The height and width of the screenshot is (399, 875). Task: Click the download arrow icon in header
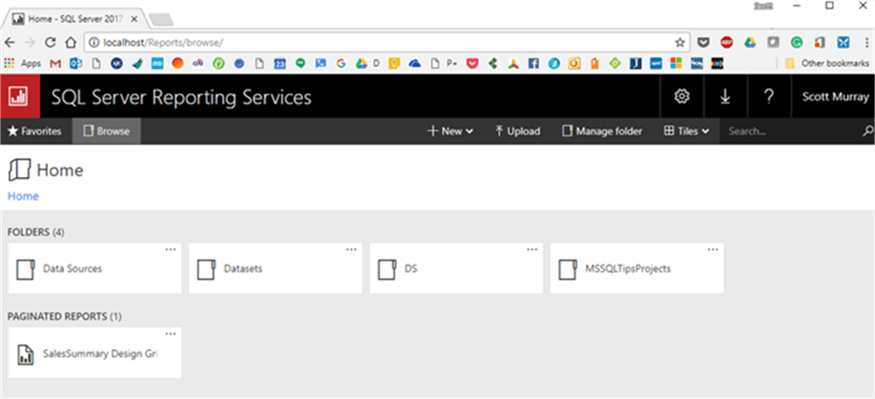point(725,97)
